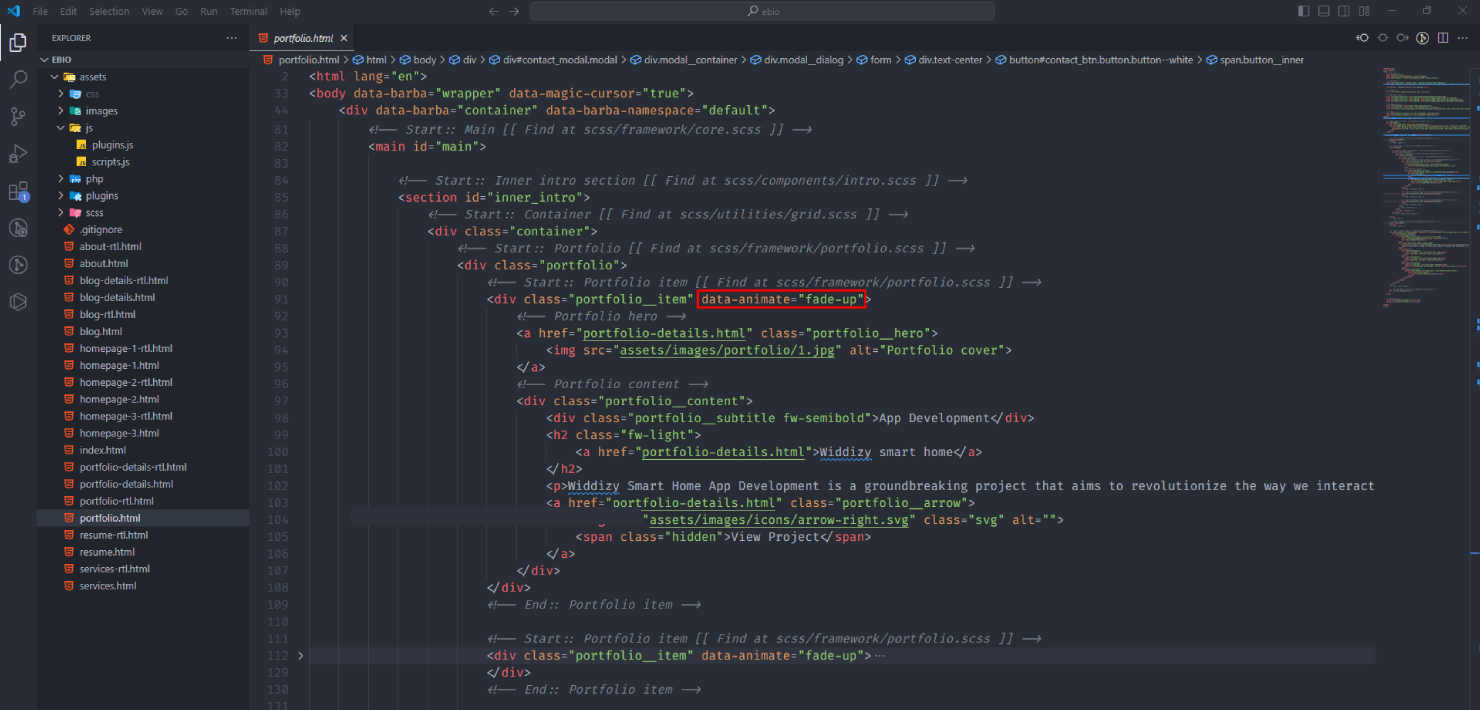Click the next change icon in editor toolbar
The width and height of the screenshot is (1480, 710).
point(1402,38)
